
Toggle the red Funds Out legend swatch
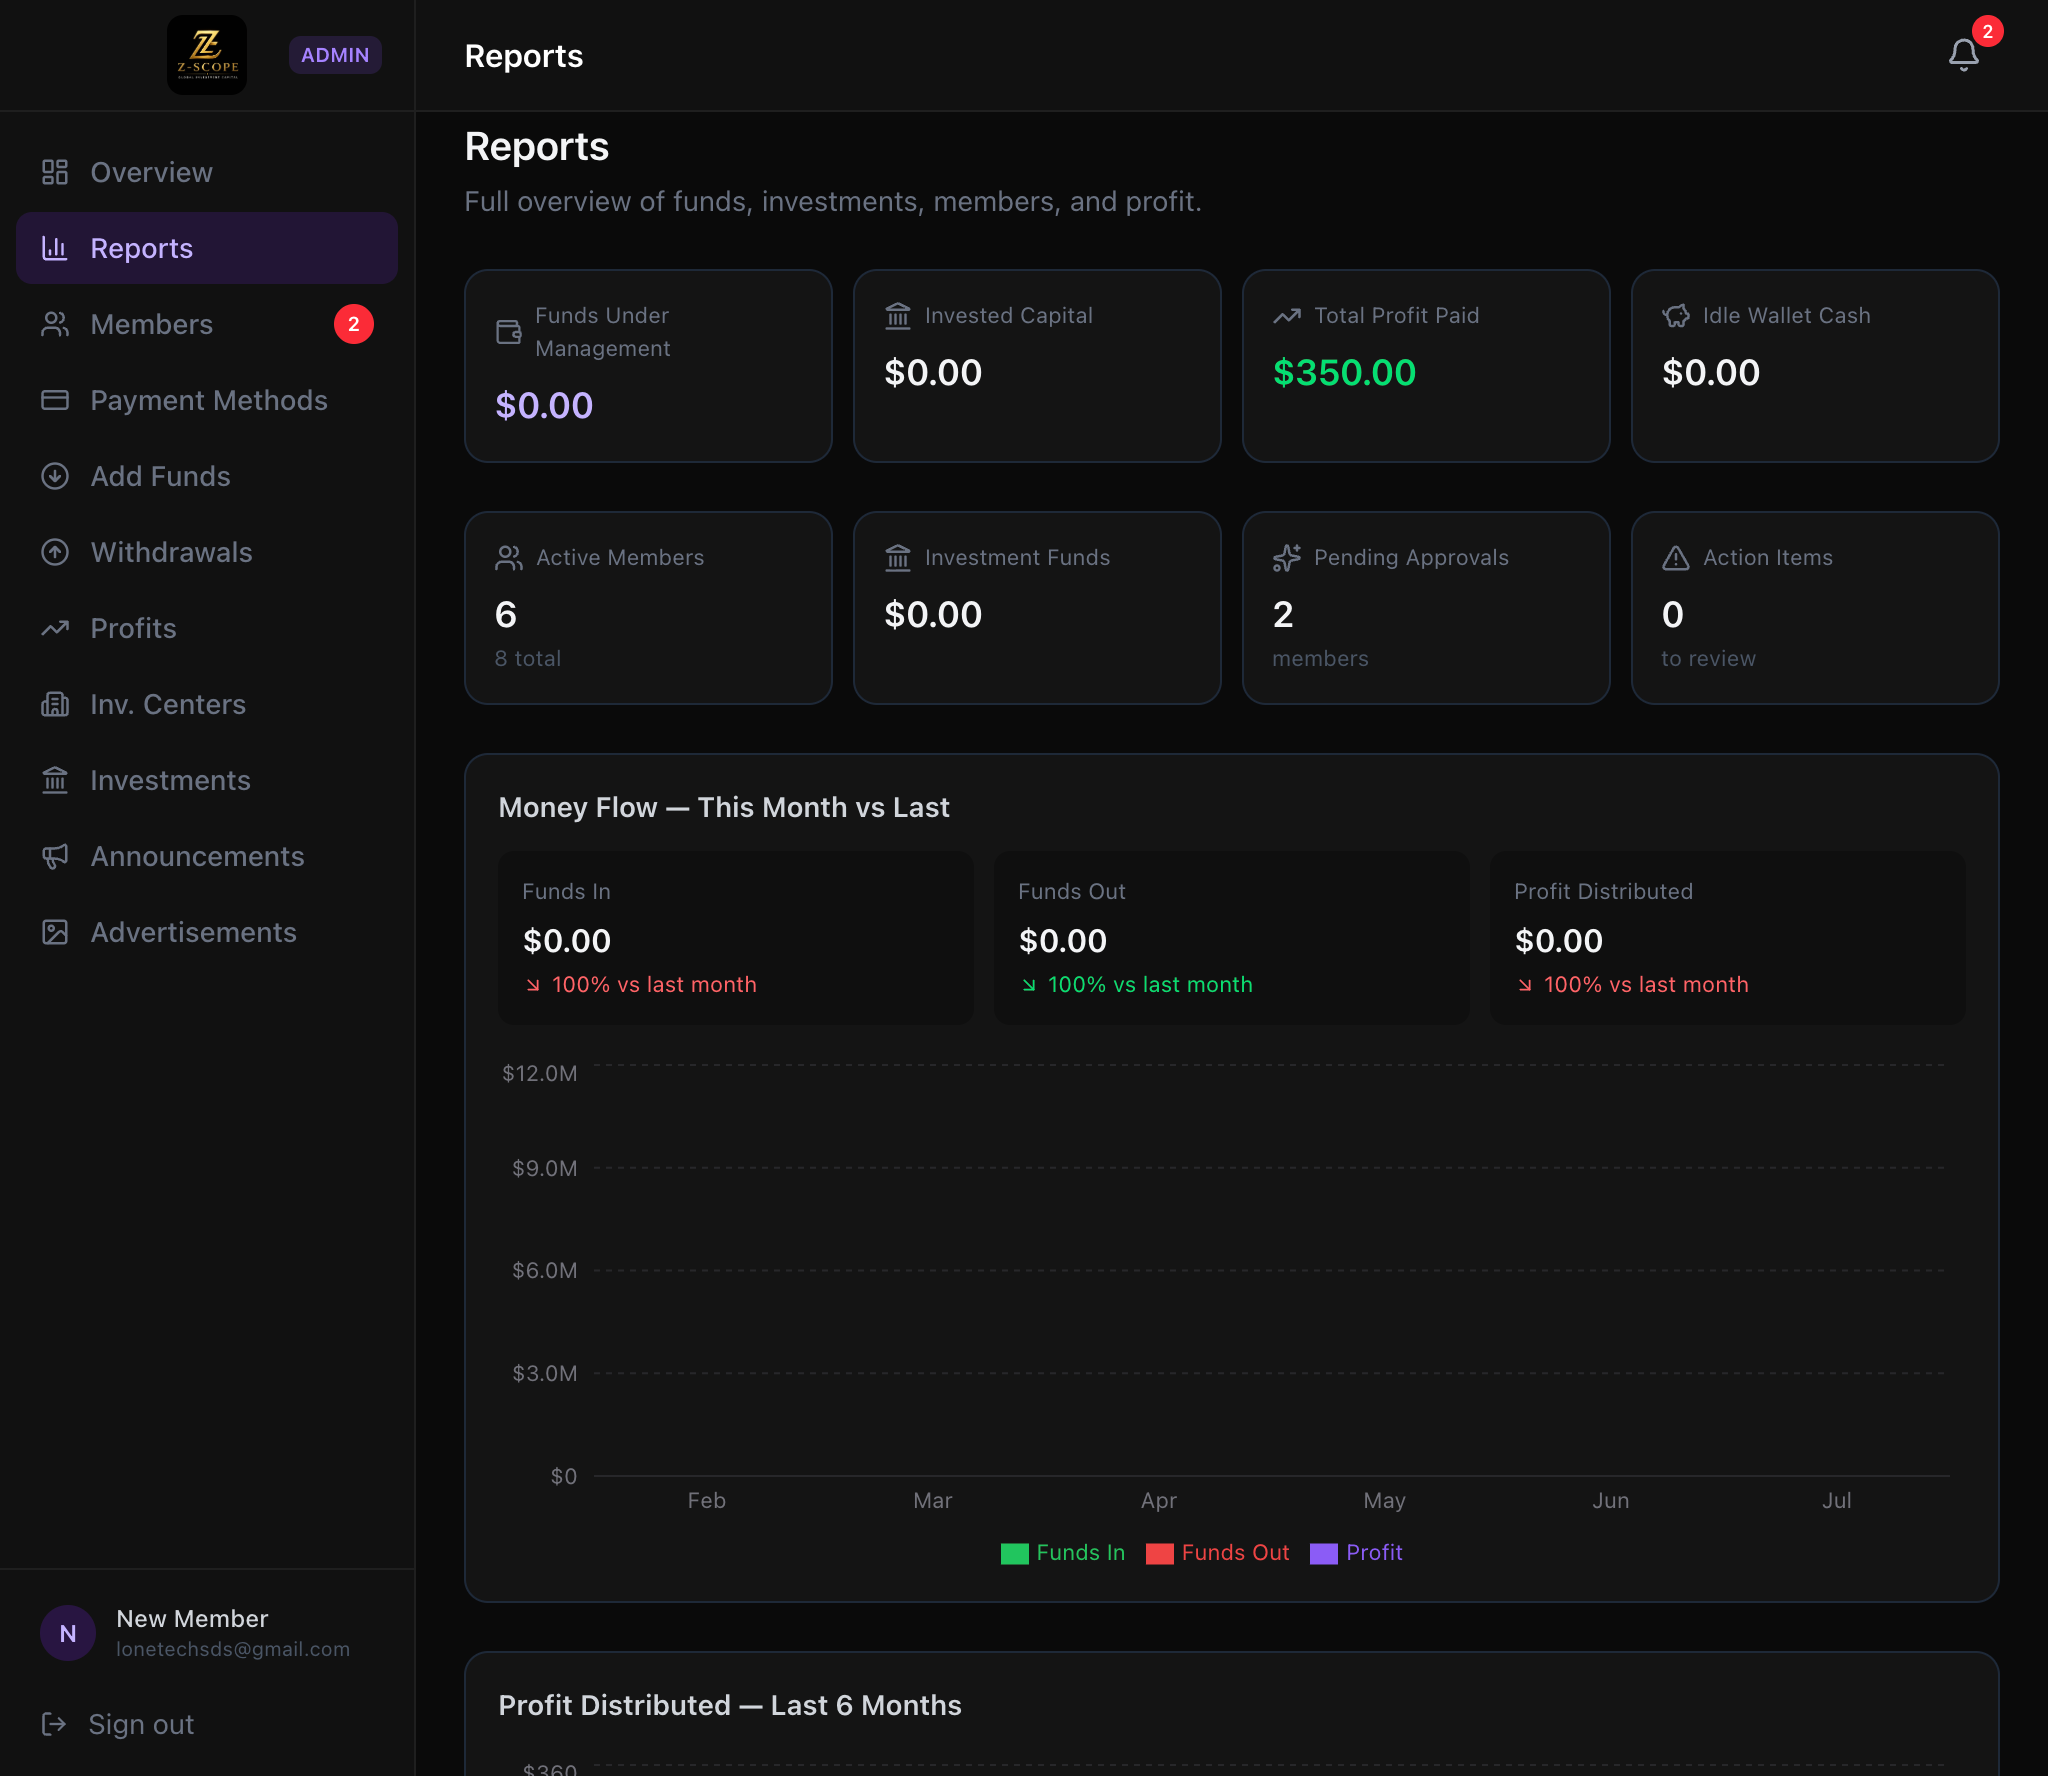click(x=1160, y=1554)
